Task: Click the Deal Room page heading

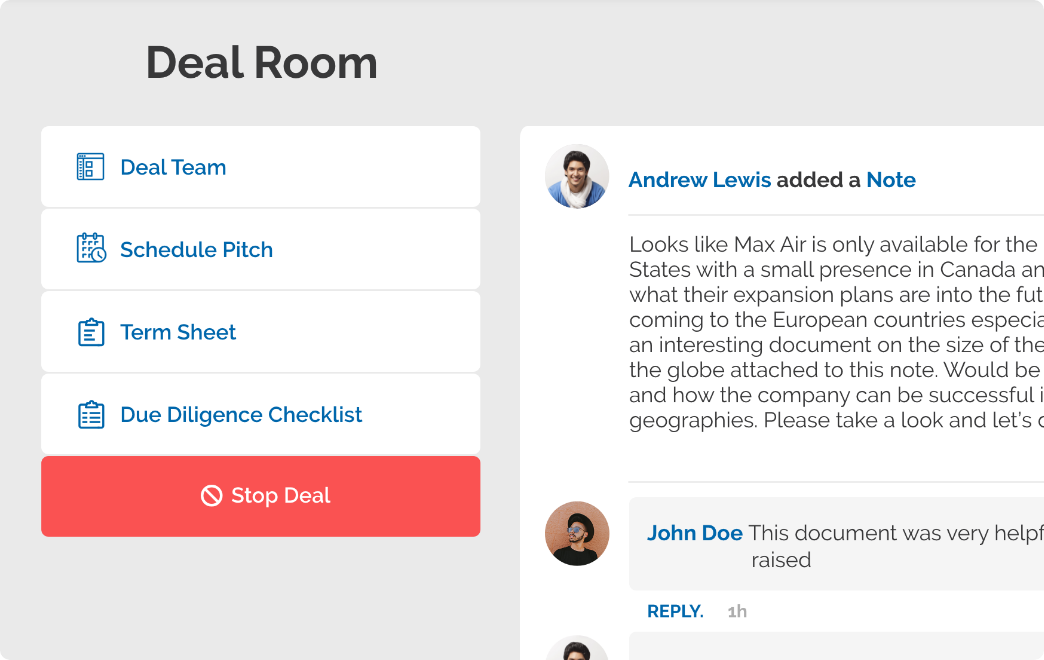Action: coord(262,62)
